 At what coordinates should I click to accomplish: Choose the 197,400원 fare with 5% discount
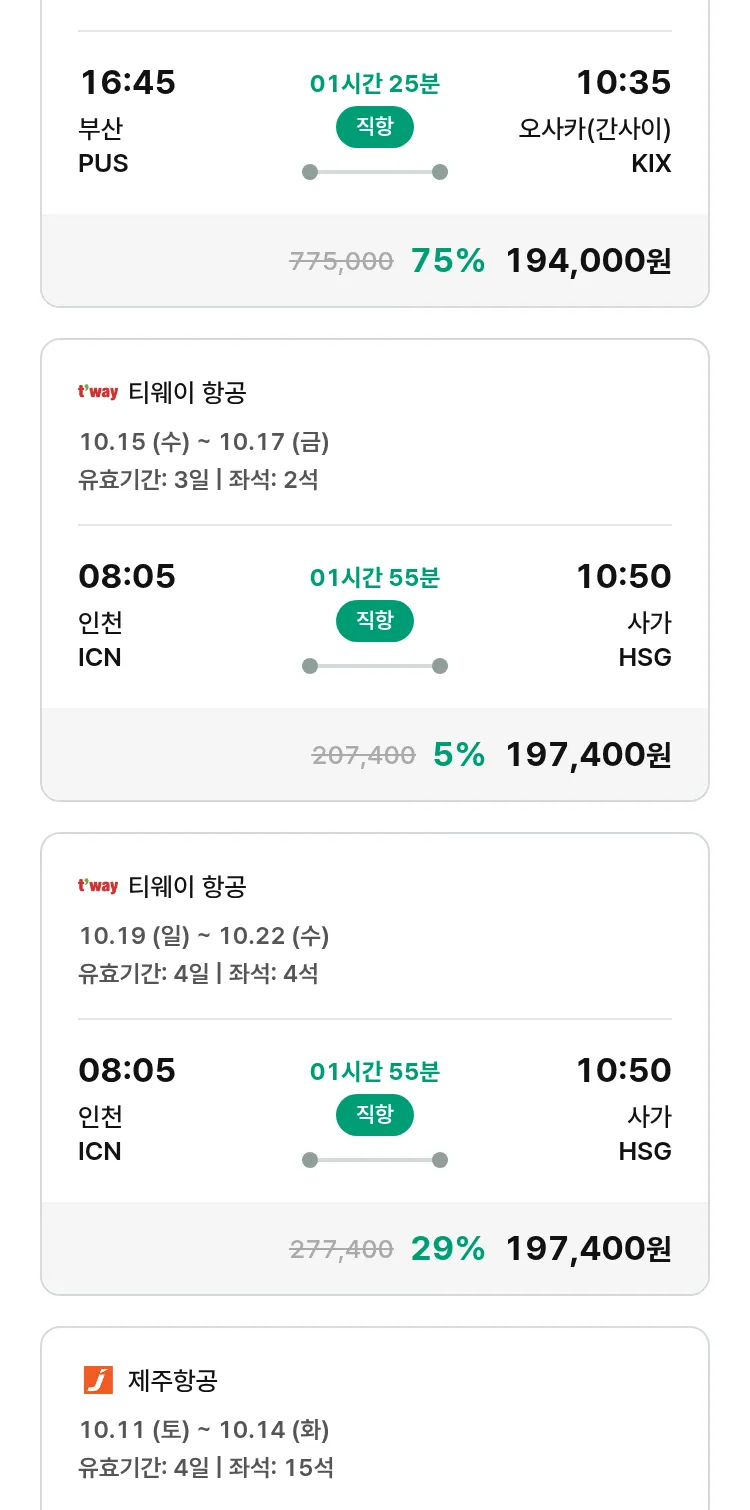(588, 755)
